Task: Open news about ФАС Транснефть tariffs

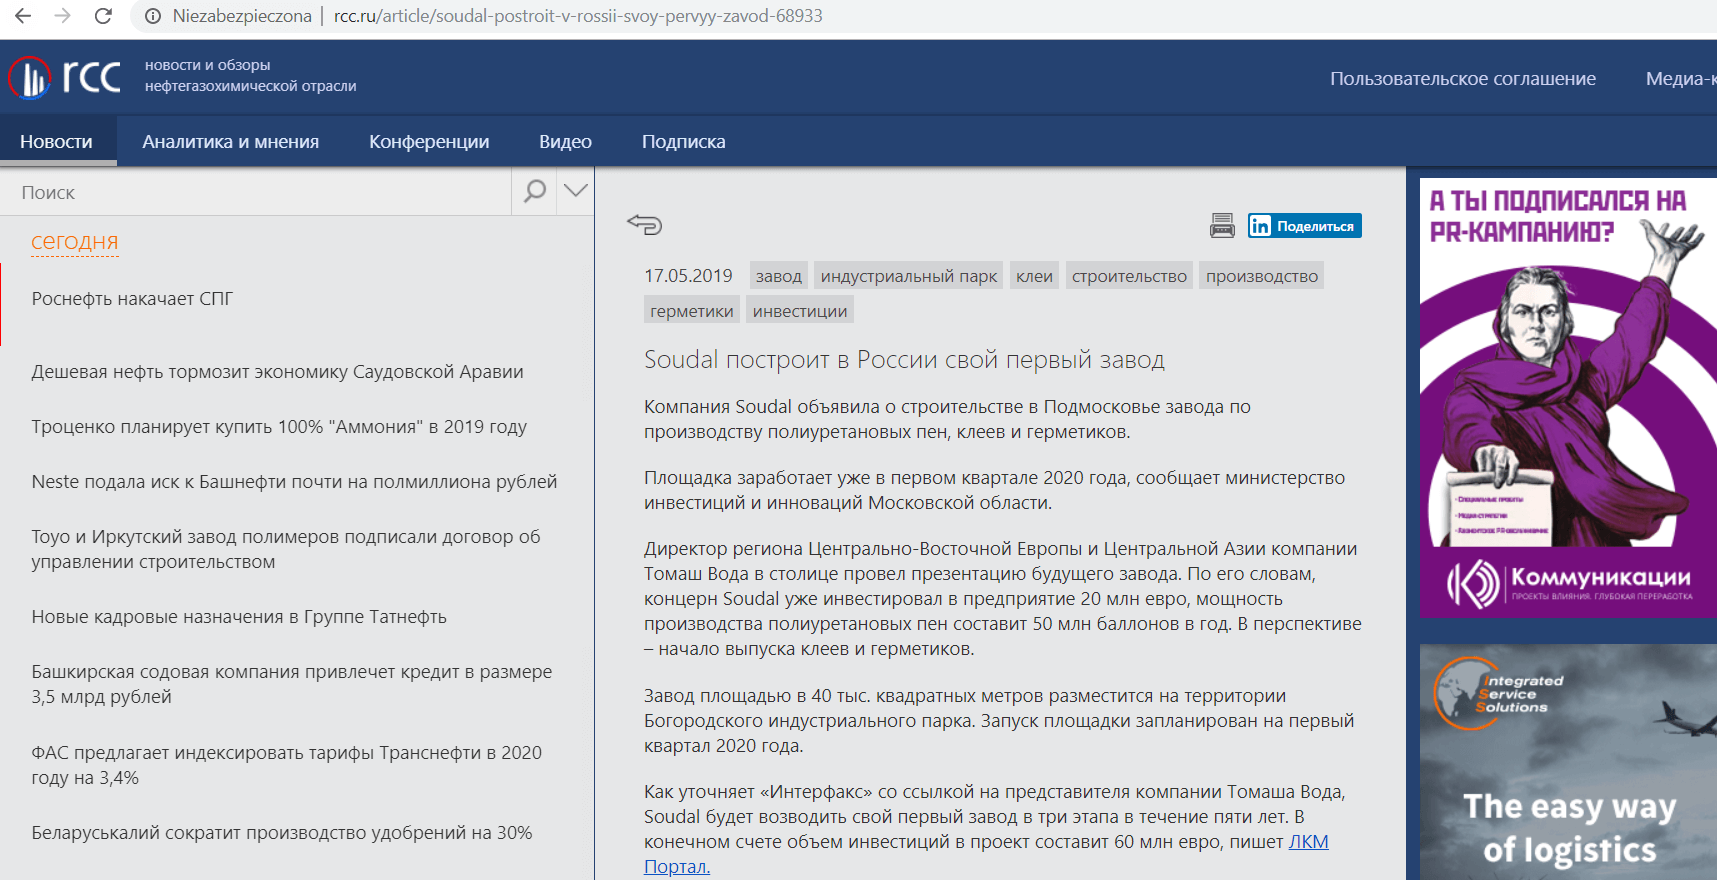Action: (x=287, y=765)
